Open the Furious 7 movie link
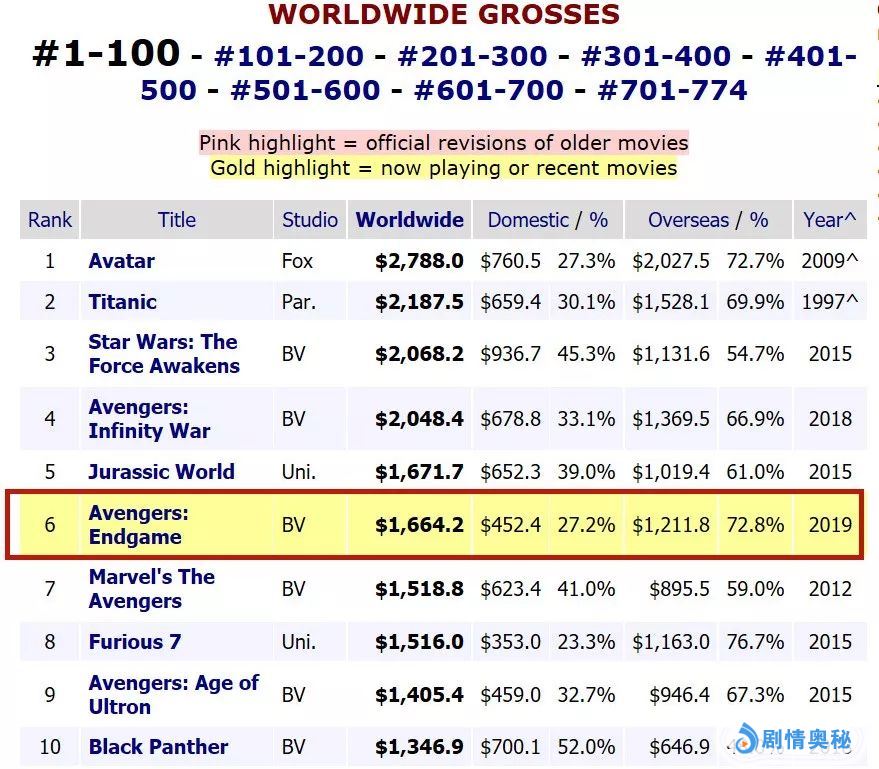Viewport: 879px width, 769px height. (x=134, y=642)
